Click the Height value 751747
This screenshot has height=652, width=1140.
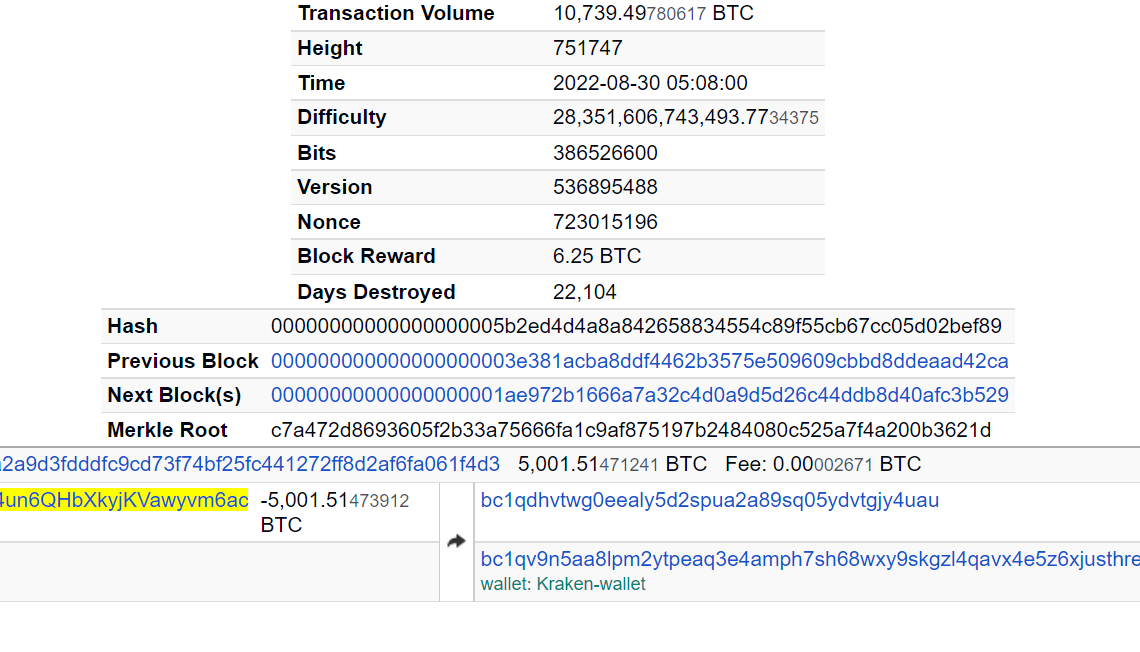[588, 48]
